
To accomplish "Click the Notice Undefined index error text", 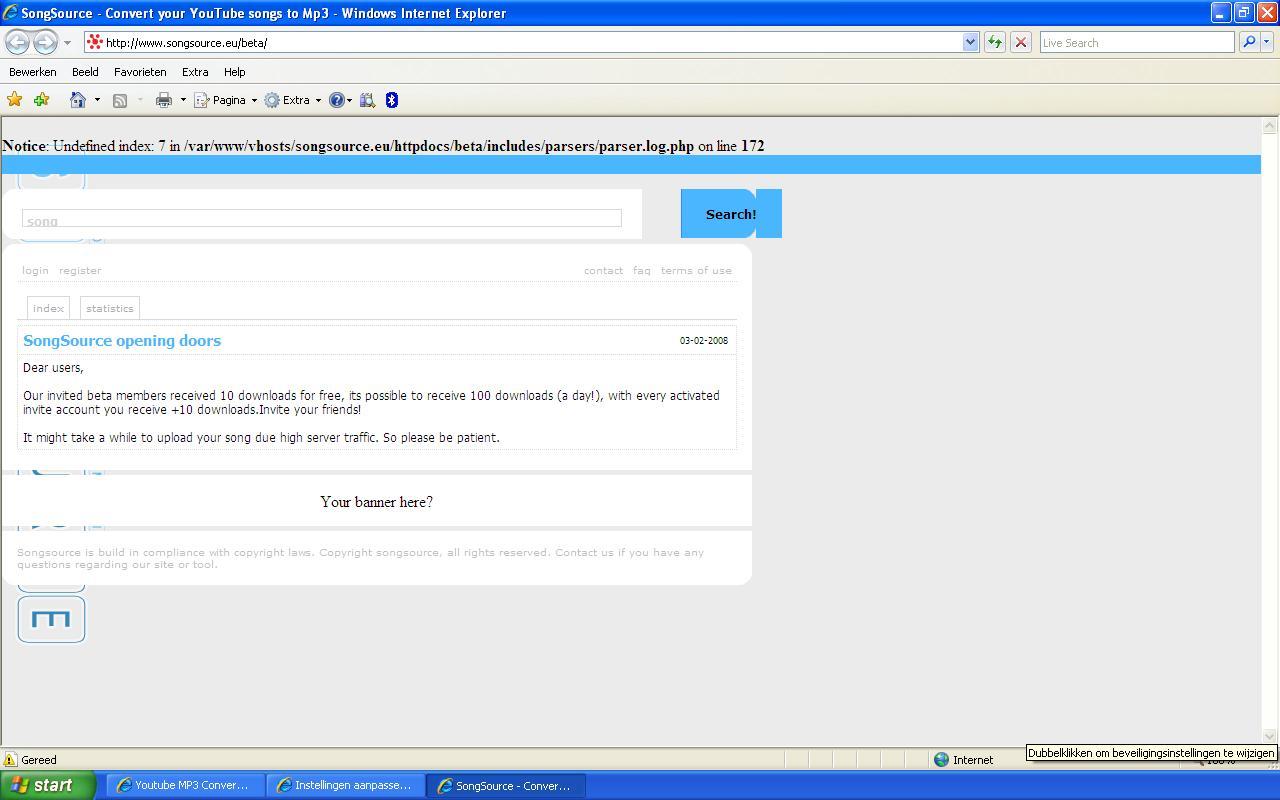I will [x=383, y=146].
